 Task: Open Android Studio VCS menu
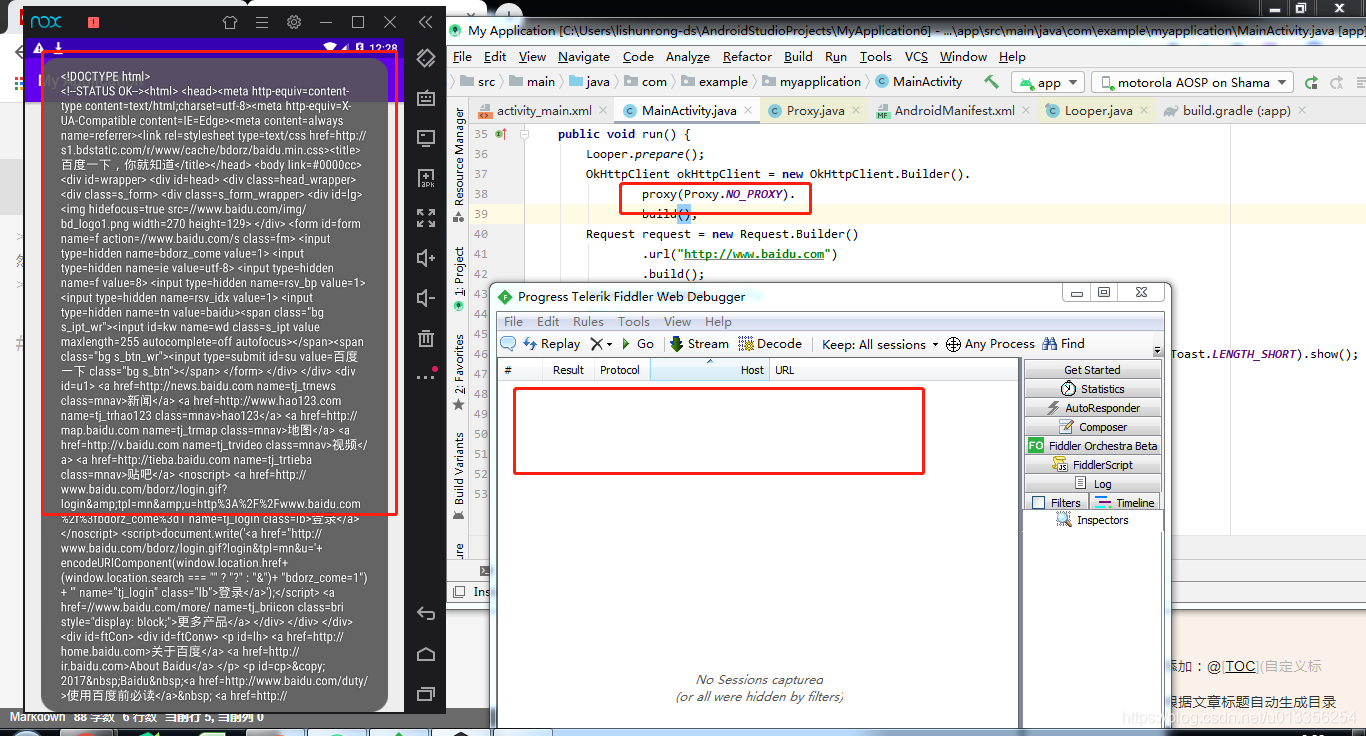916,57
